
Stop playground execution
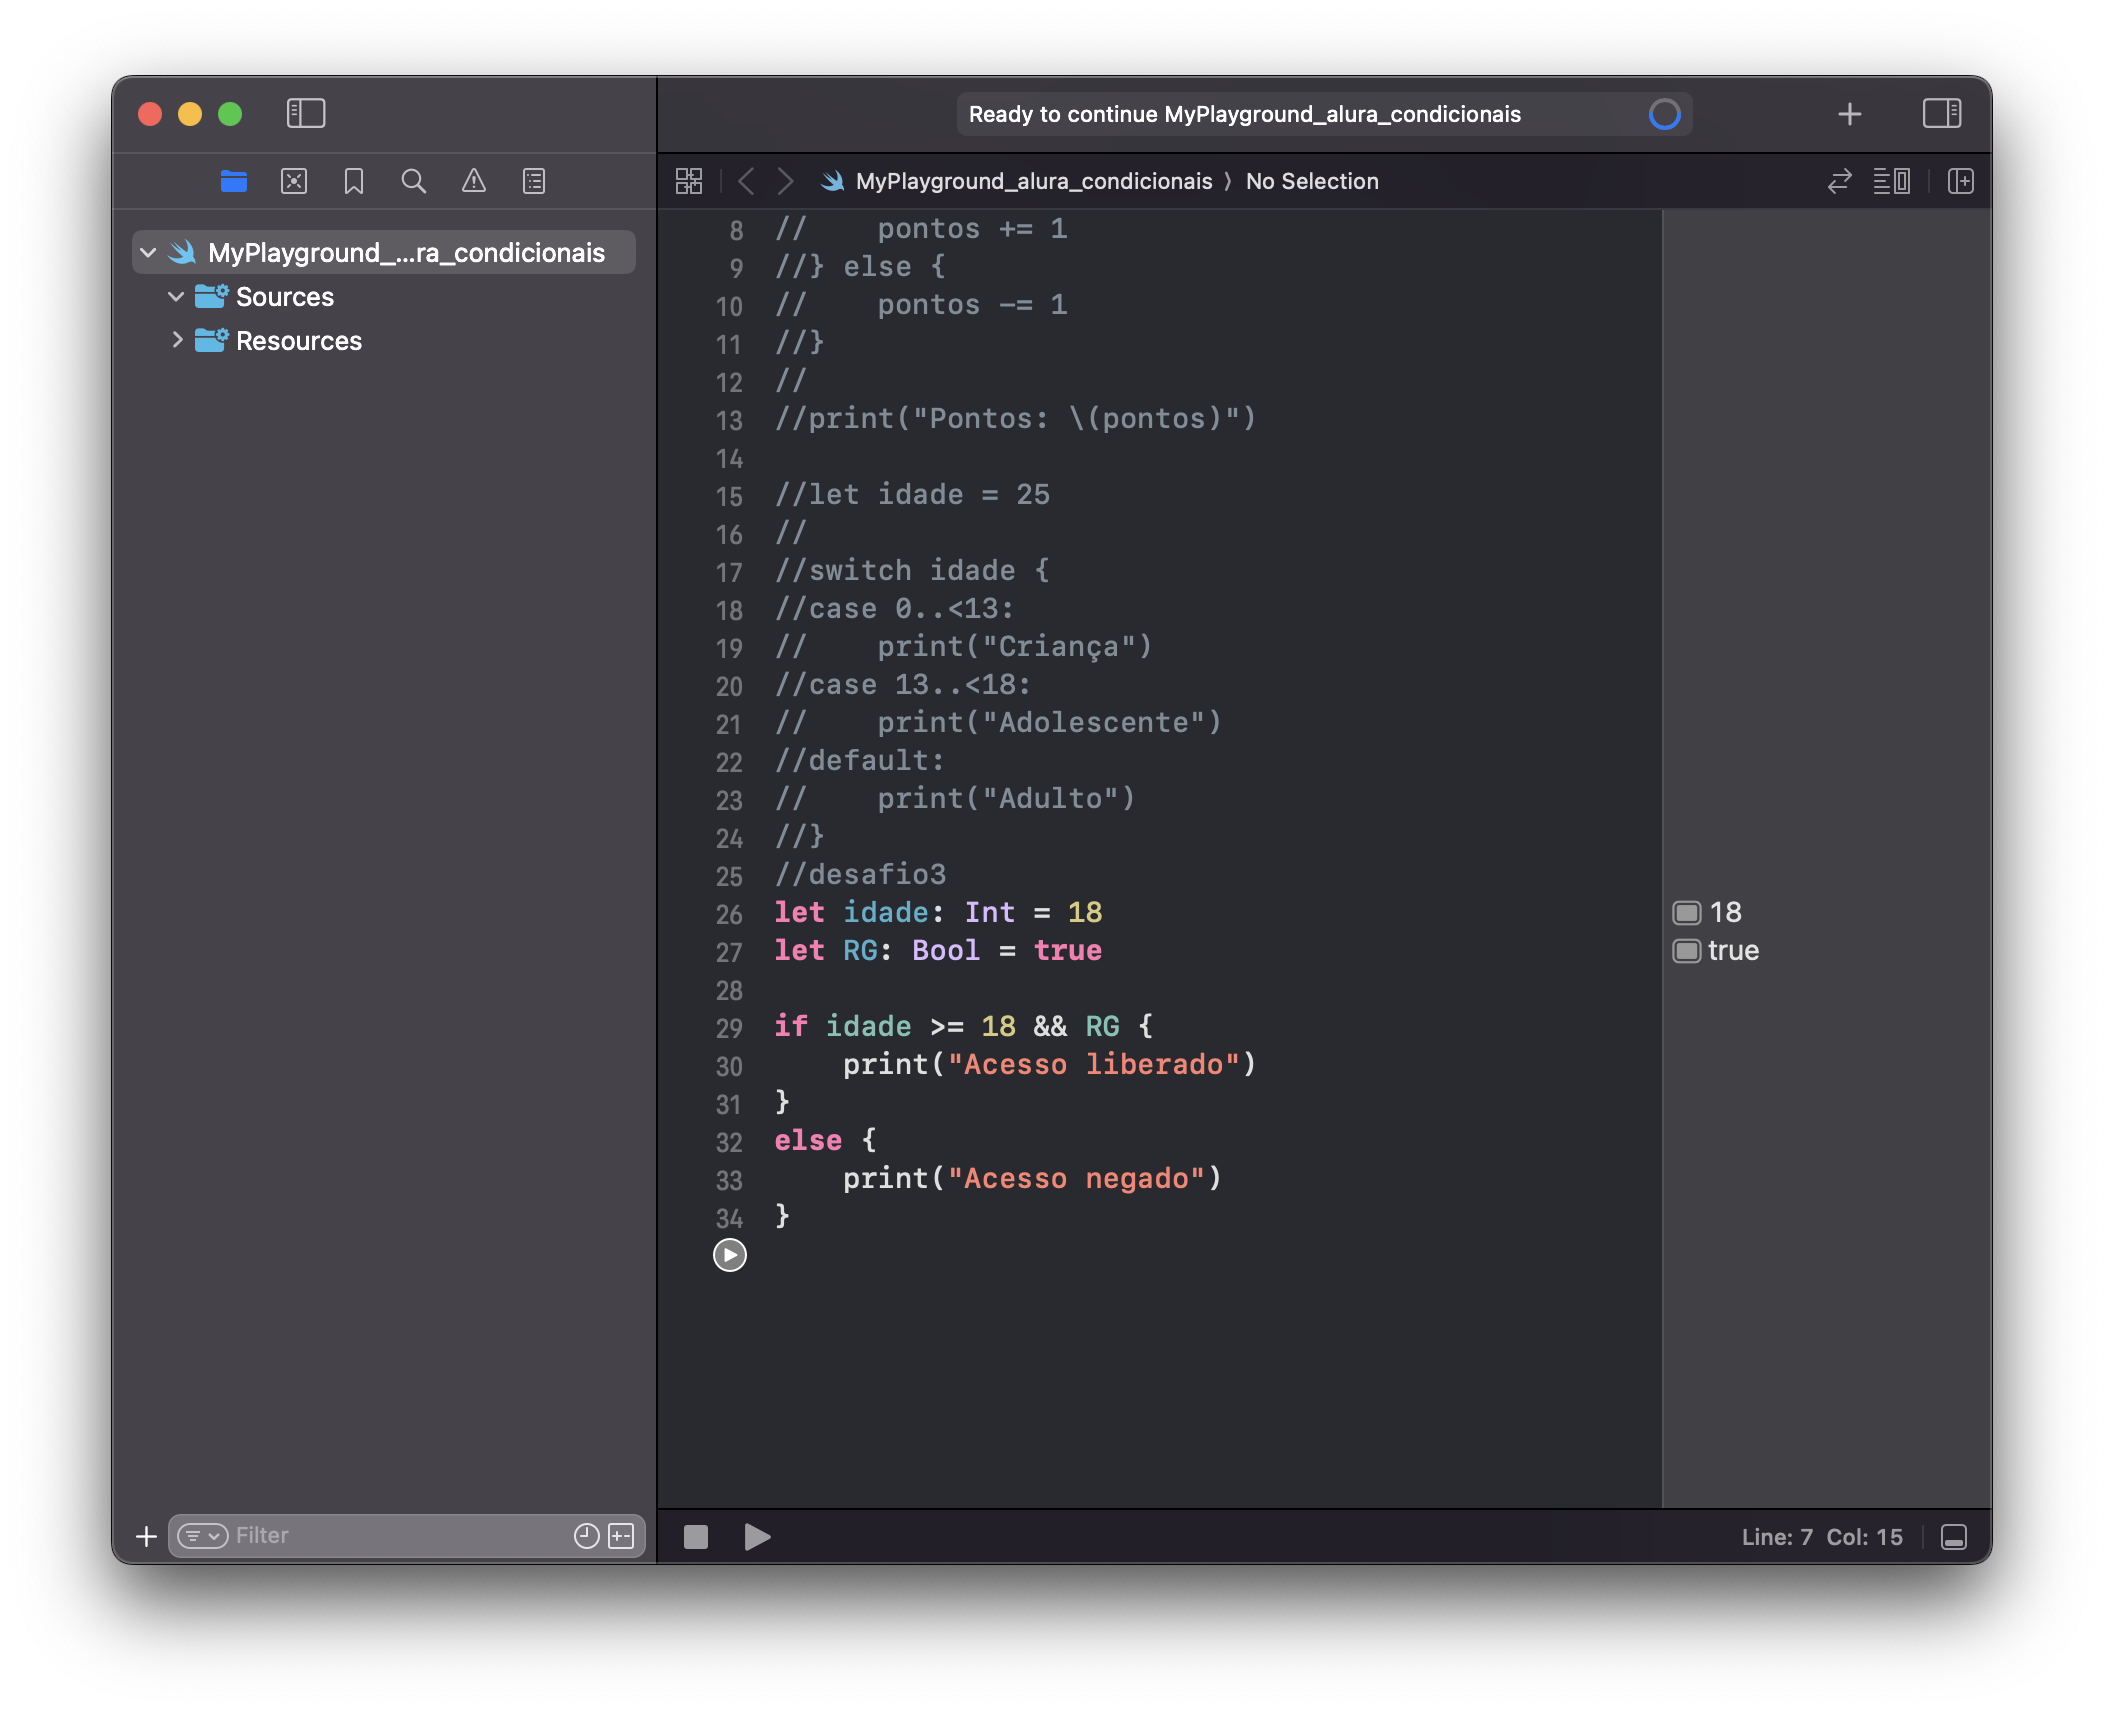696,1536
